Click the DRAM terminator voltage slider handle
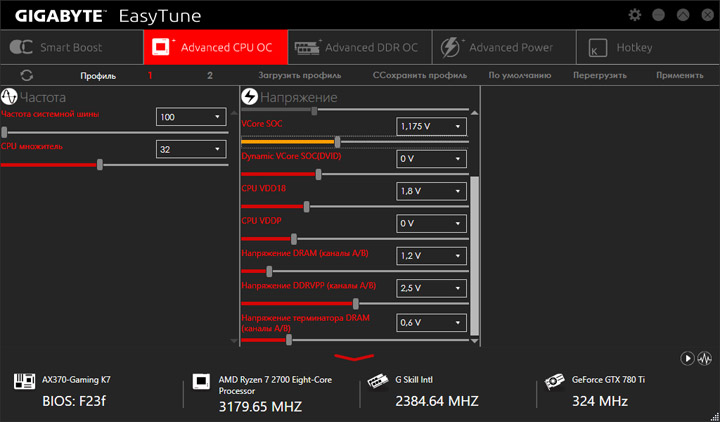Image resolution: width=720 pixels, height=422 pixels. pyautogui.click(x=288, y=340)
